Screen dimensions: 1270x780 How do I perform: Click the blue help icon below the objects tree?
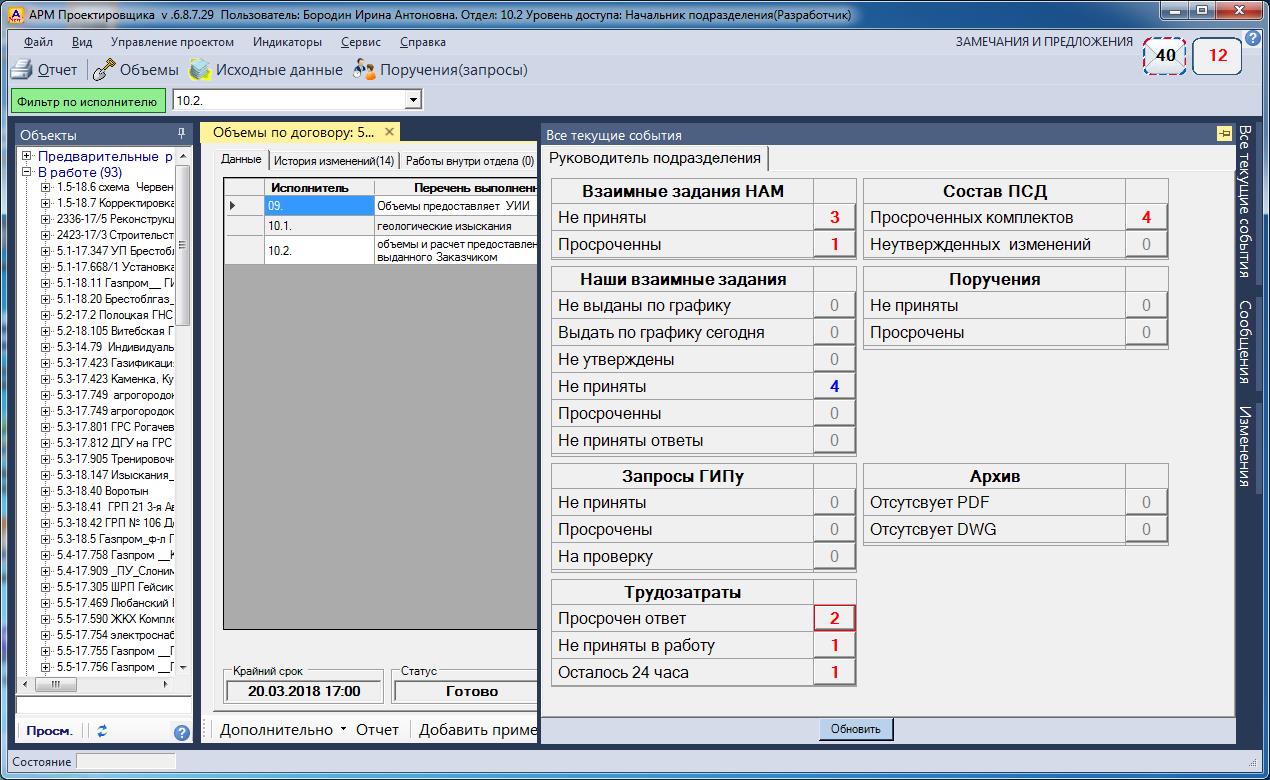tap(181, 732)
